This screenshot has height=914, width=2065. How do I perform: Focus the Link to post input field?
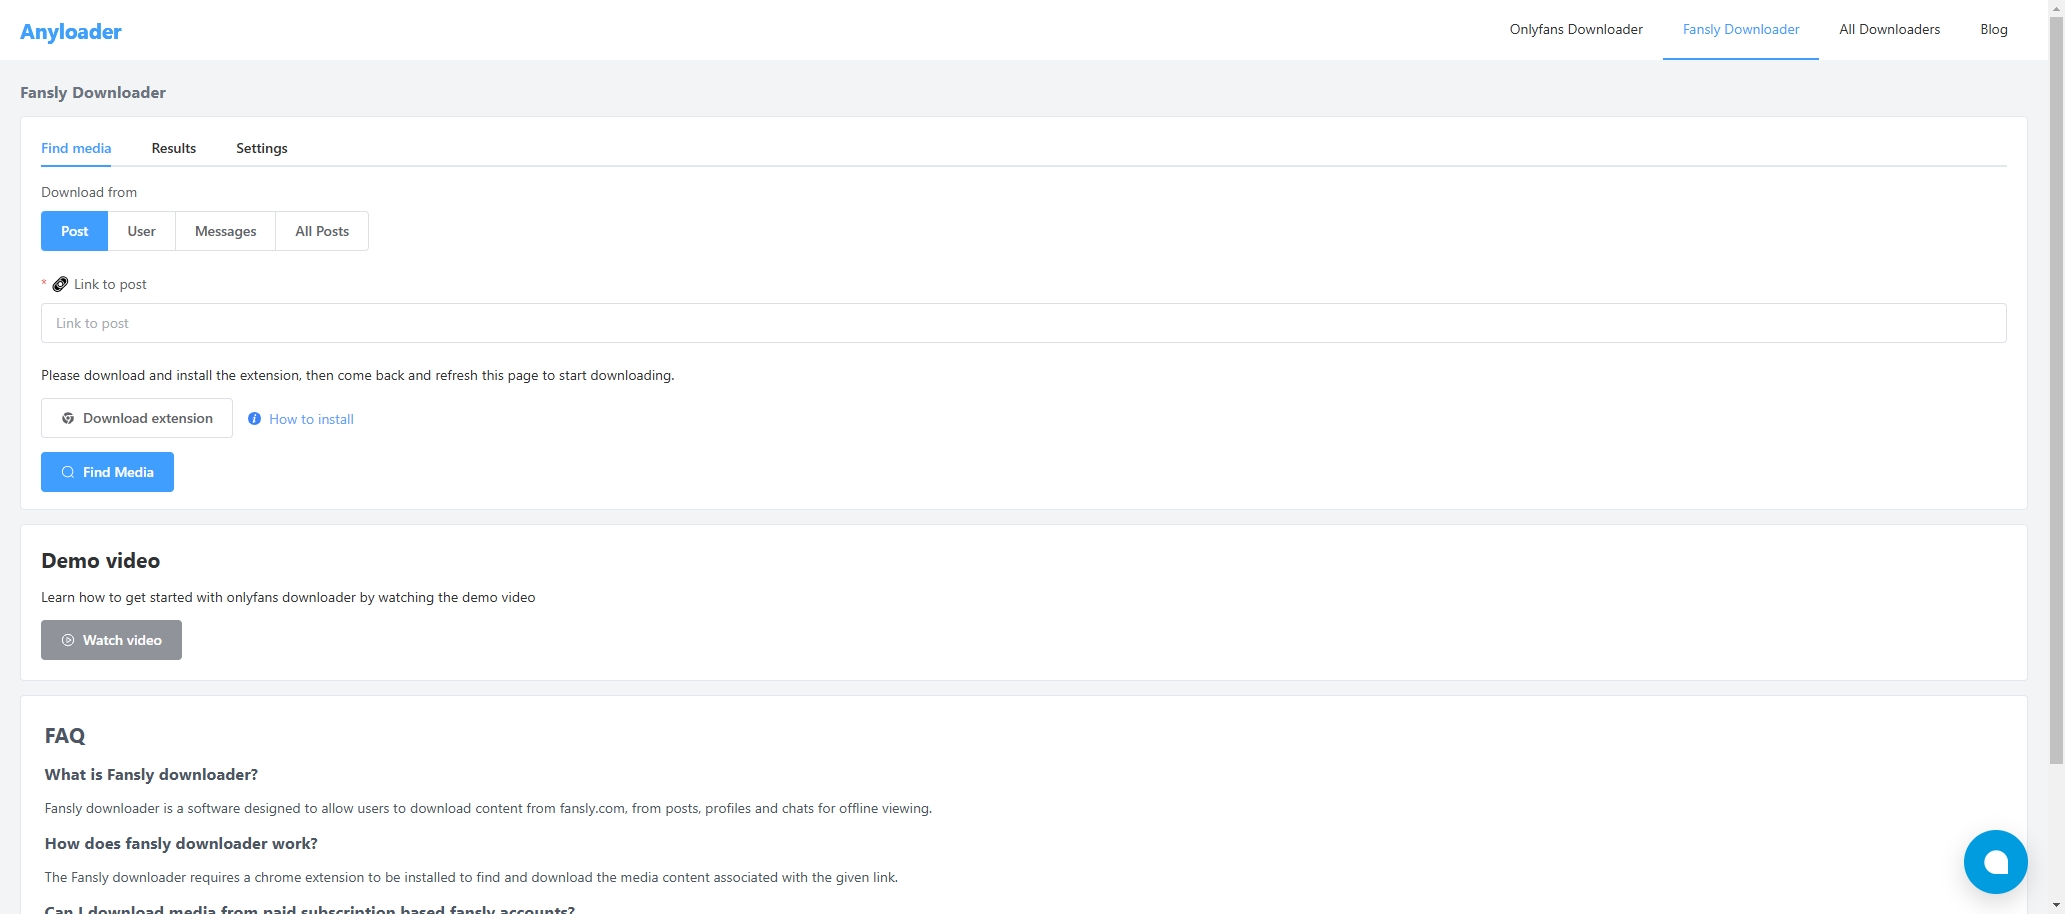click(x=1023, y=323)
